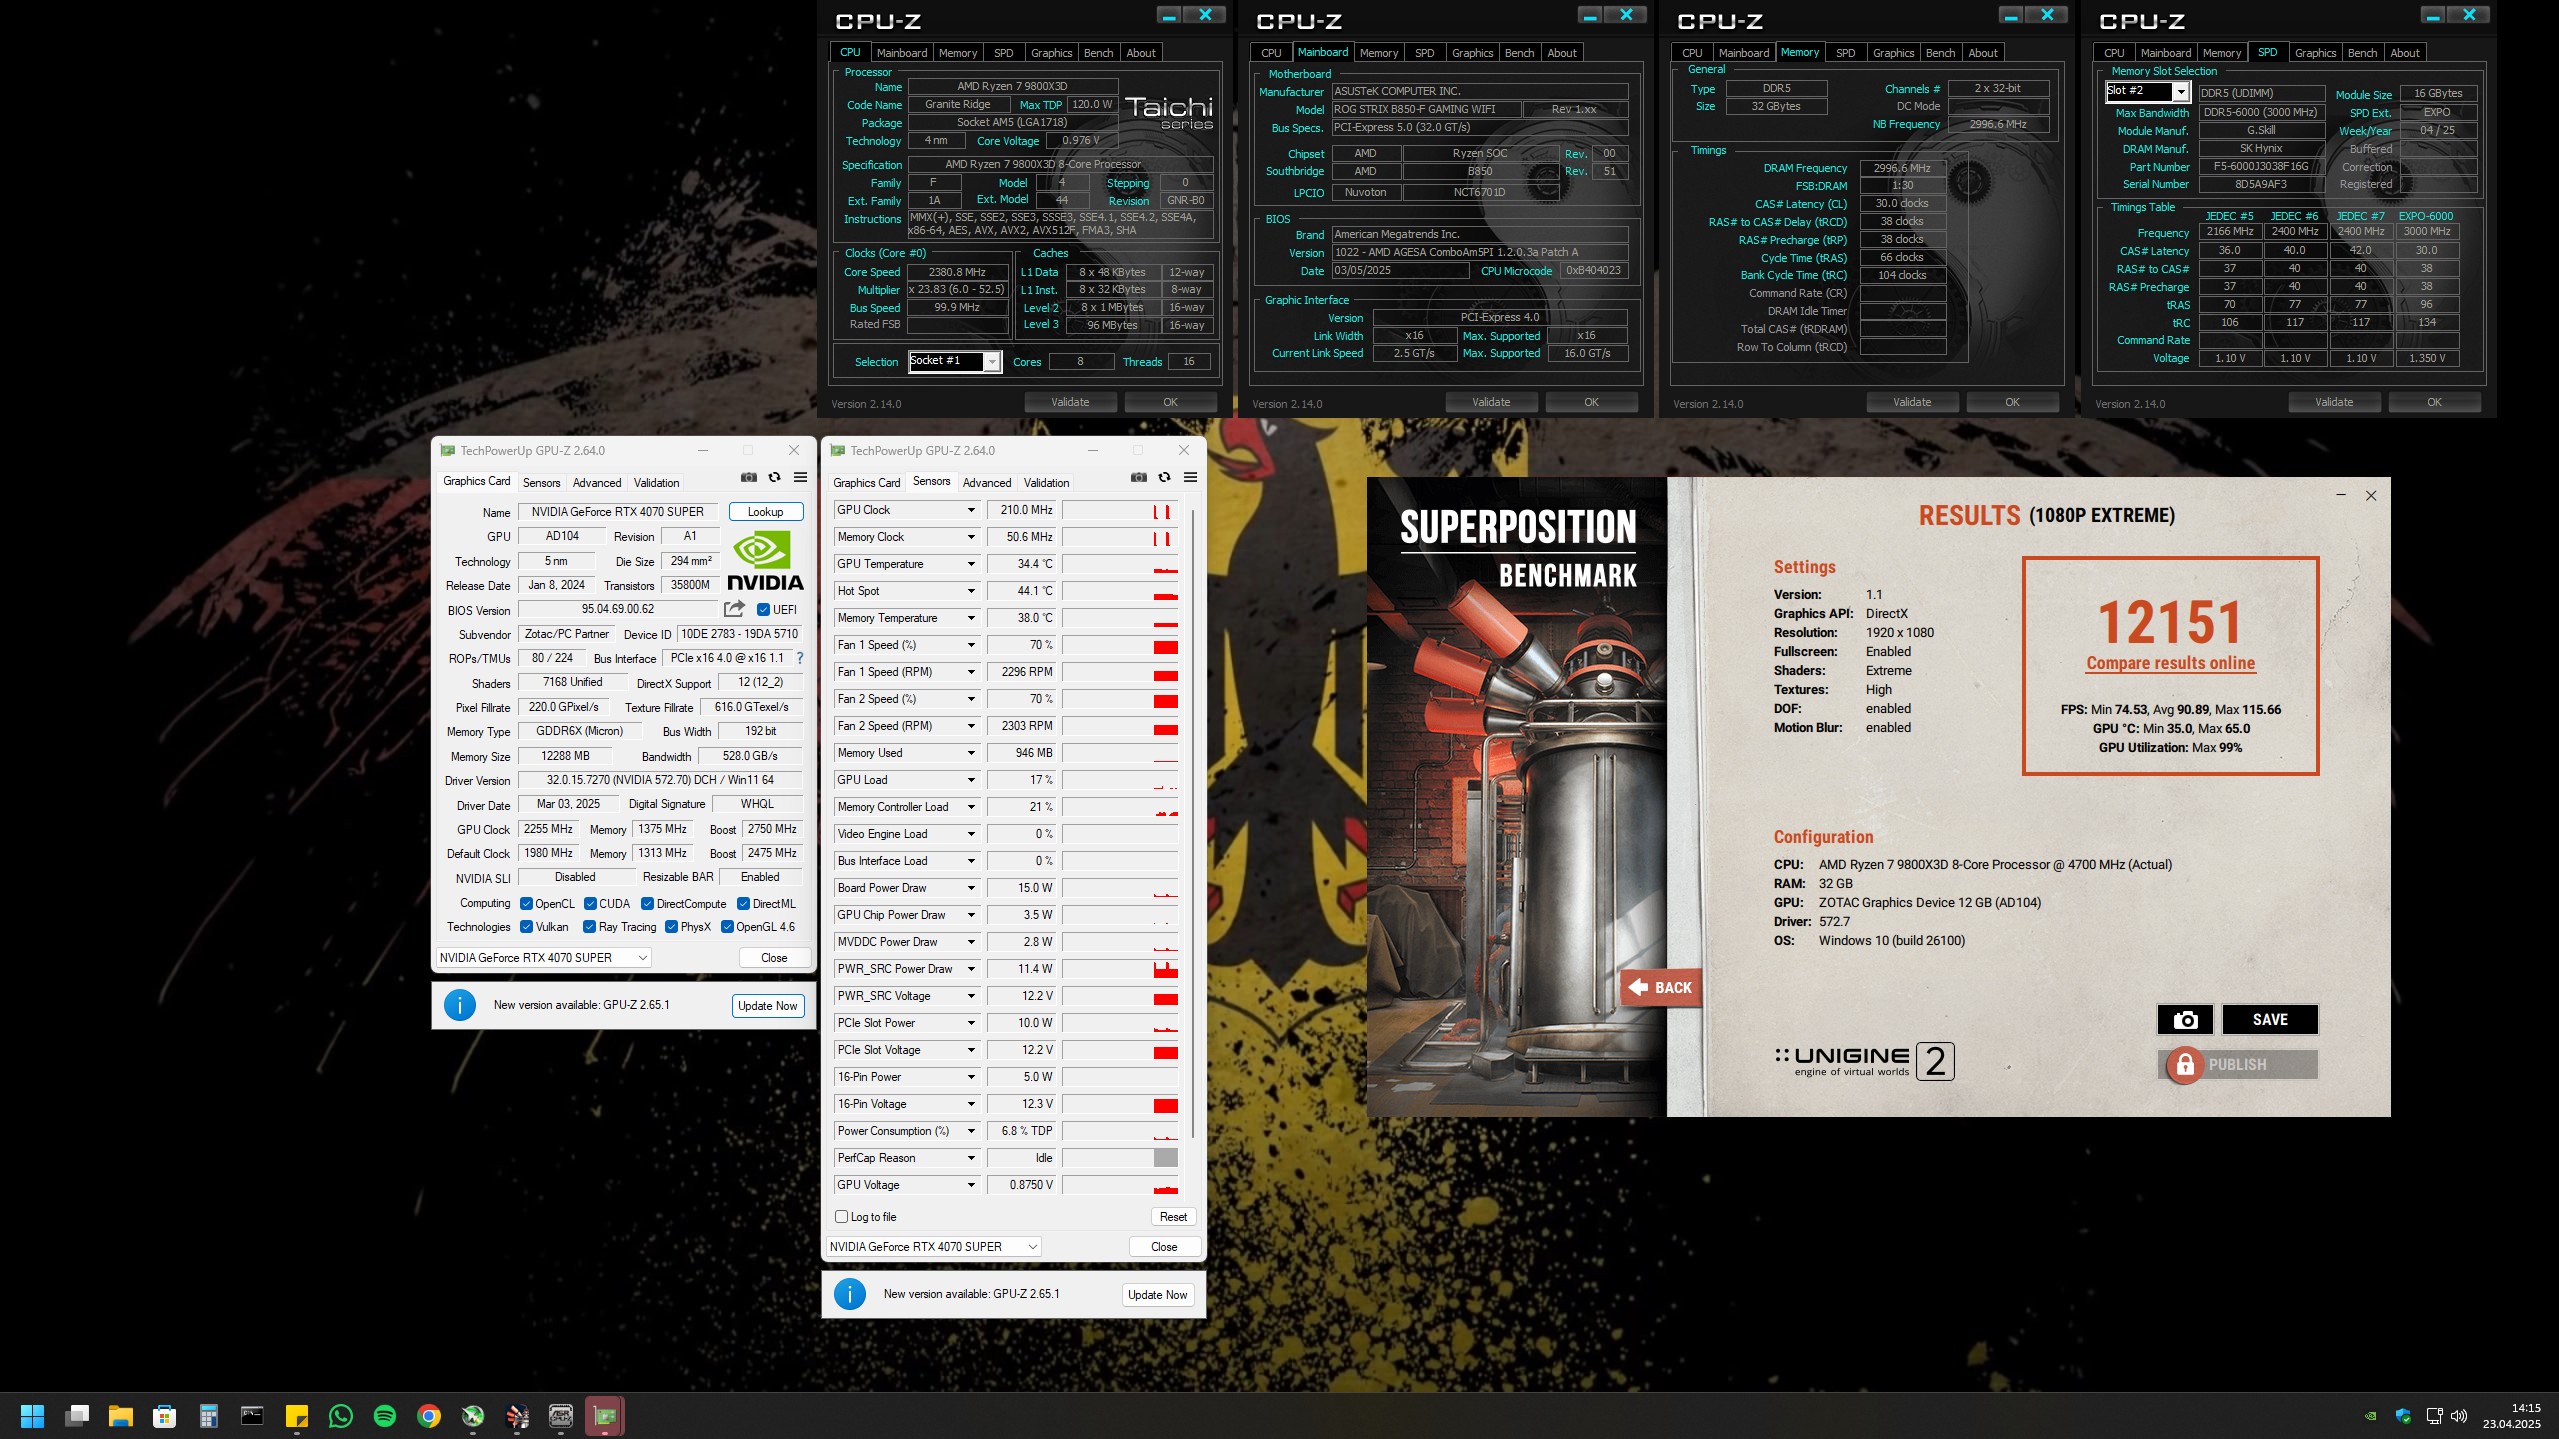This screenshot has height=1439, width=2559.
Task: Click refresh icon in GPU-Z card info window
Action: tap(774, 478)
